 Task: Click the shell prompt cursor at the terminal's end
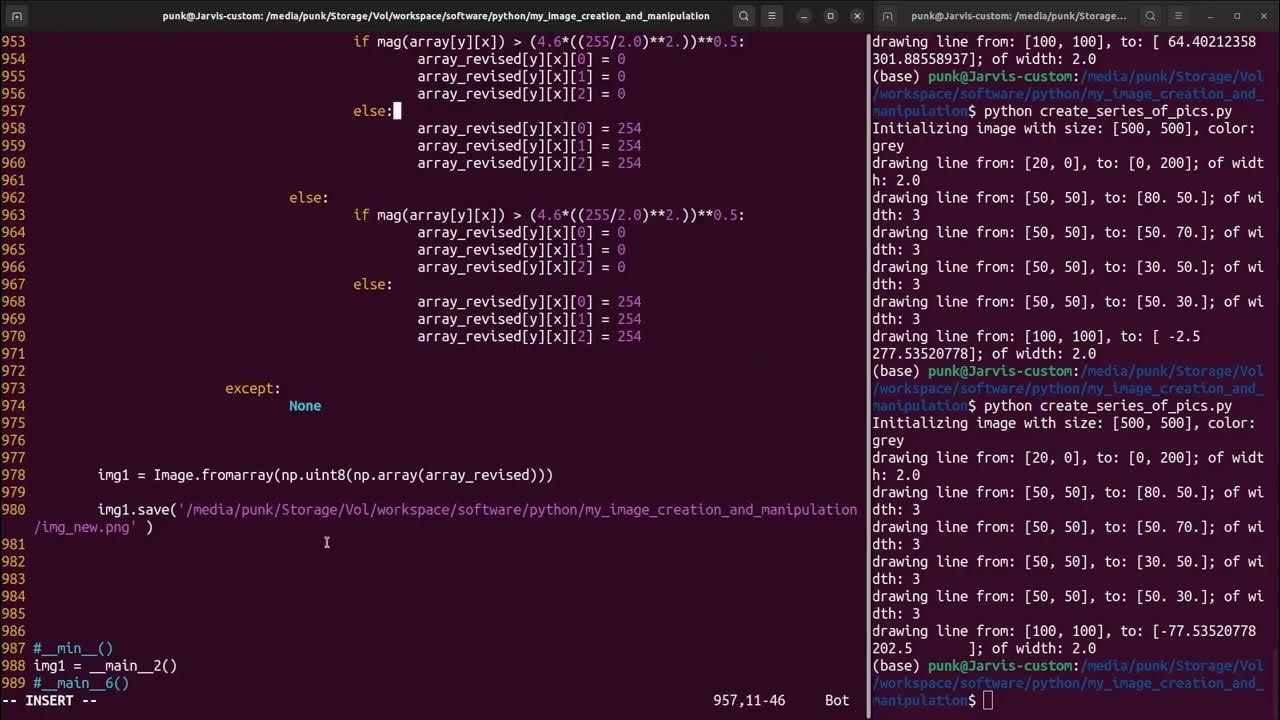tap(988, 700)
